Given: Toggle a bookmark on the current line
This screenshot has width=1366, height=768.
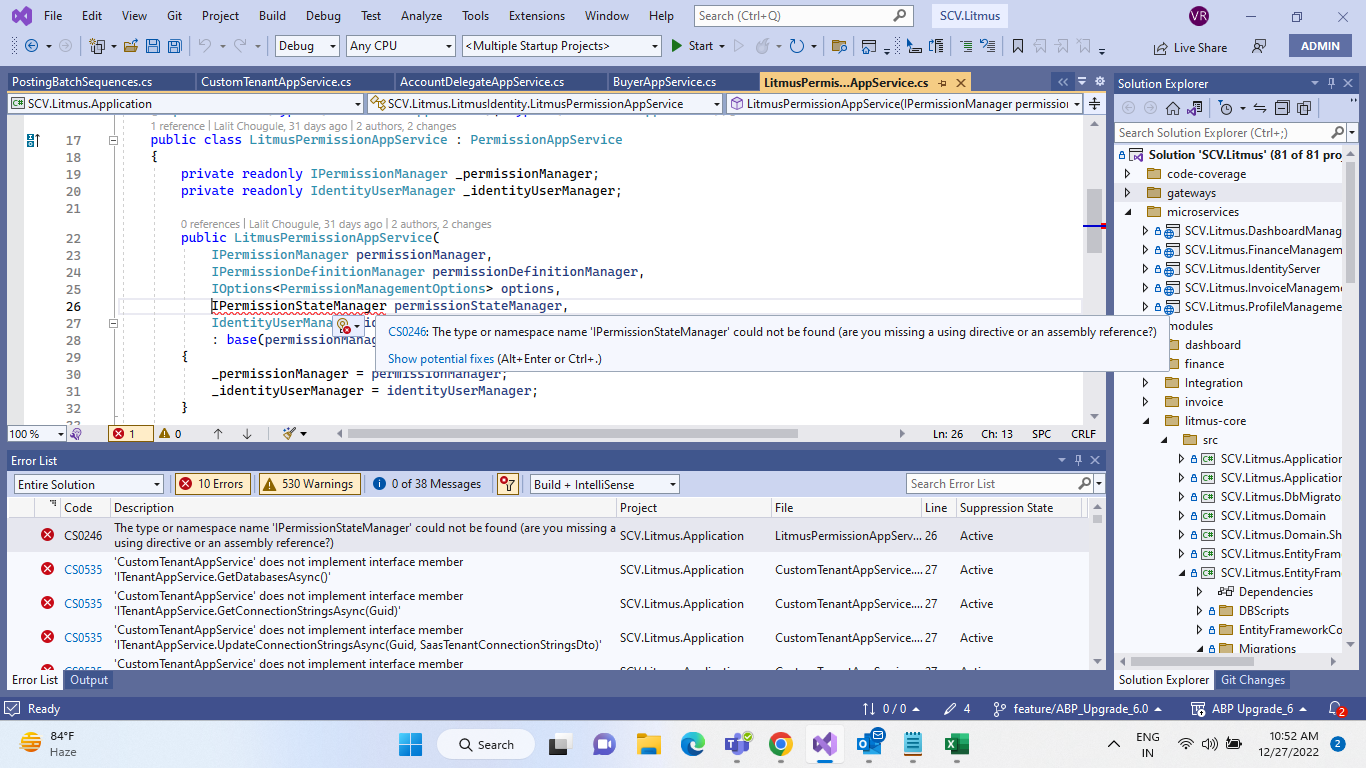Looking at the screenshot, I should (x=1017, y=46).
